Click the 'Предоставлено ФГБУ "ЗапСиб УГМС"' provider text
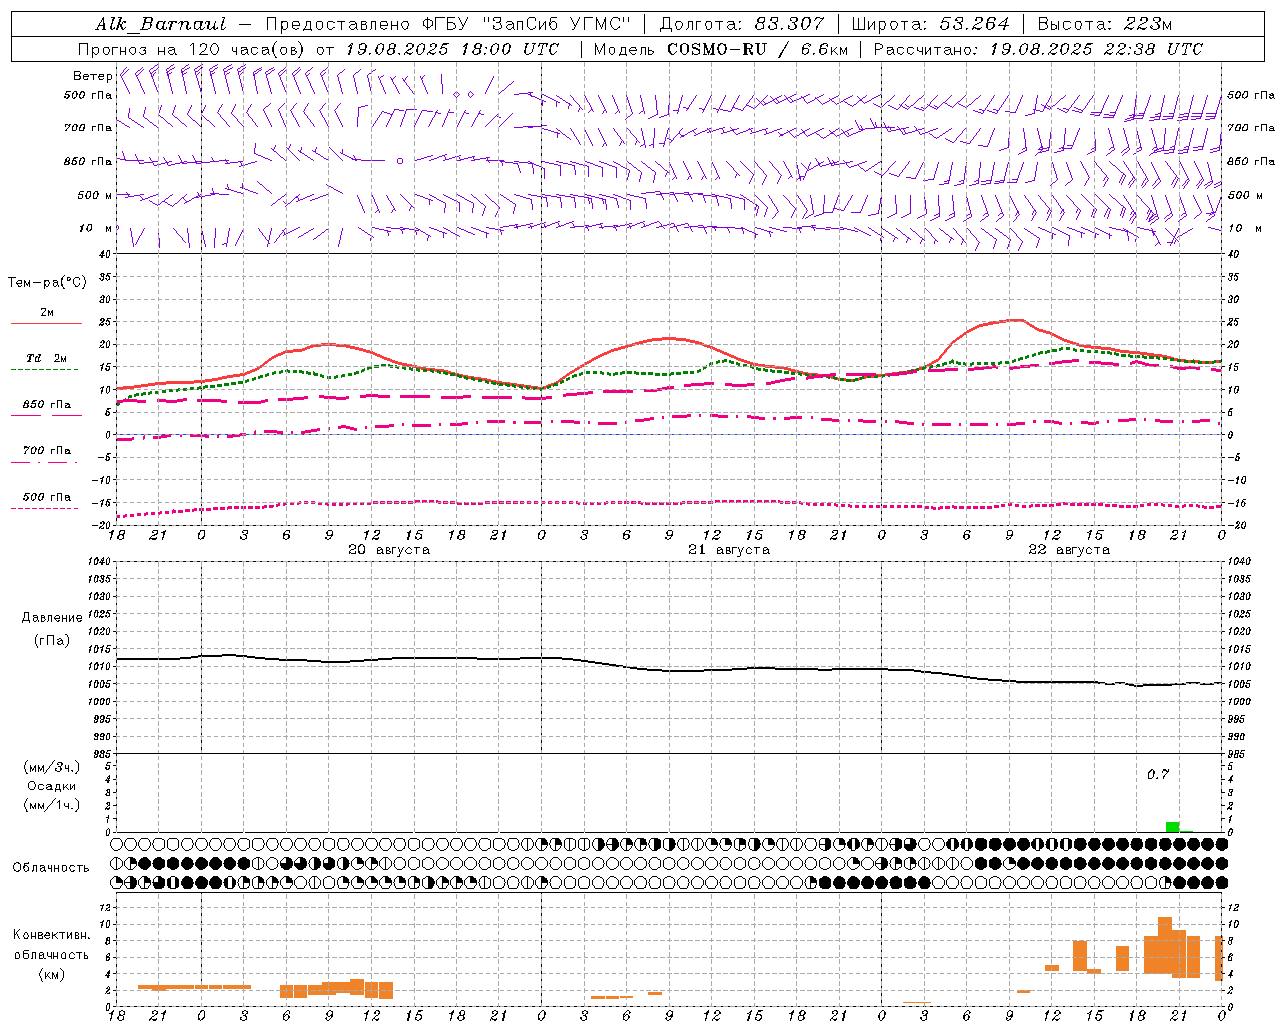Viewport: 1280px width, 1024px height. [x=449, y=24]
